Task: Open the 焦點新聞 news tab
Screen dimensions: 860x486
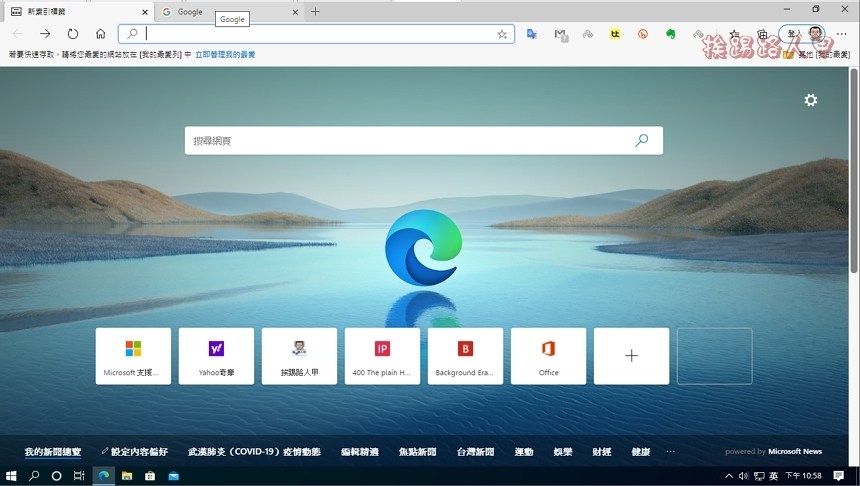Action: (417, 452)
